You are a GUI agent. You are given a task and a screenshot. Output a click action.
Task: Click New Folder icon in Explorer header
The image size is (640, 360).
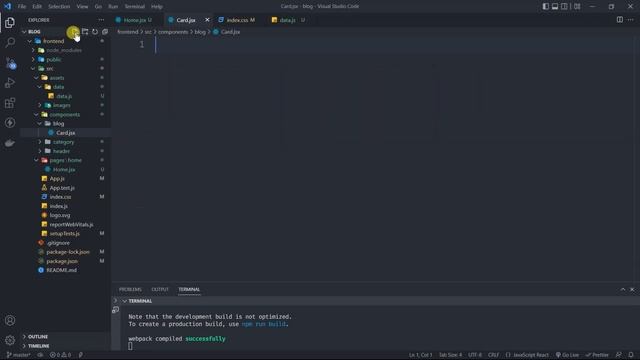[85, 32]
